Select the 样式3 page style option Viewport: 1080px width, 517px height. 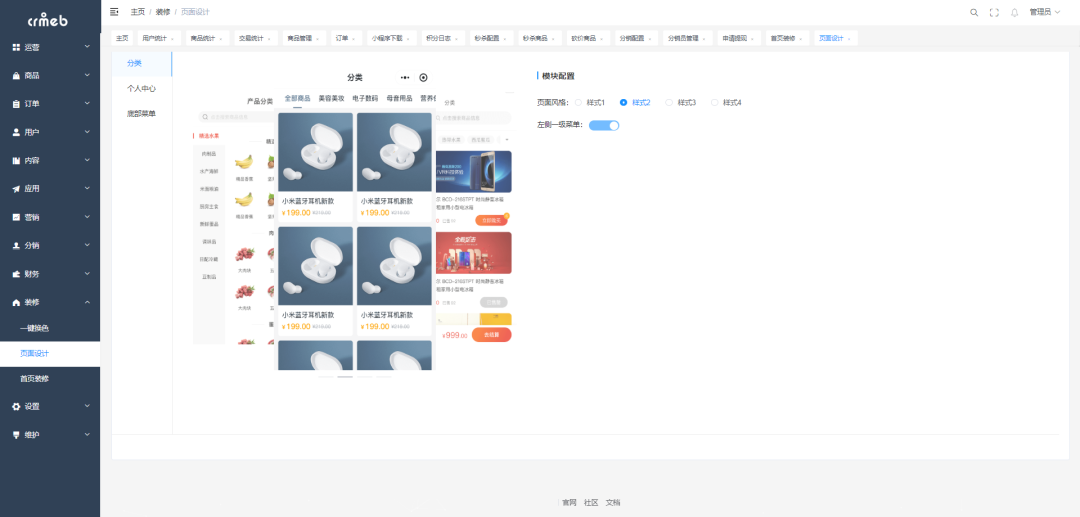(670, 102)
